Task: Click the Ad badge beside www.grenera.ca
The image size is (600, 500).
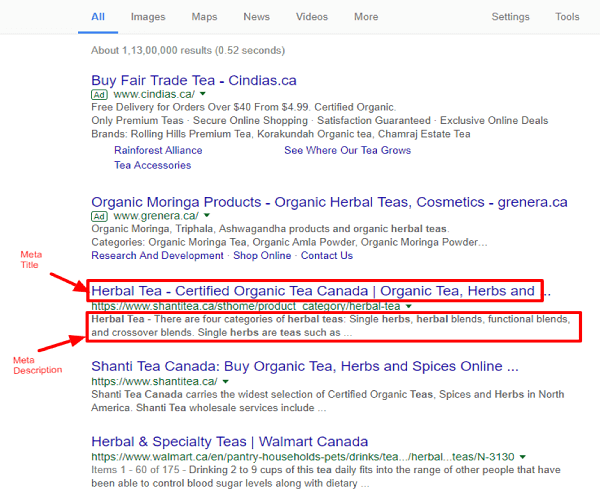Action: tap(99, 216)
